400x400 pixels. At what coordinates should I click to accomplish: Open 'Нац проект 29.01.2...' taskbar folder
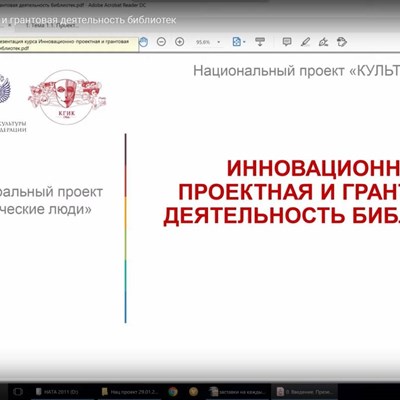[130, 392]
